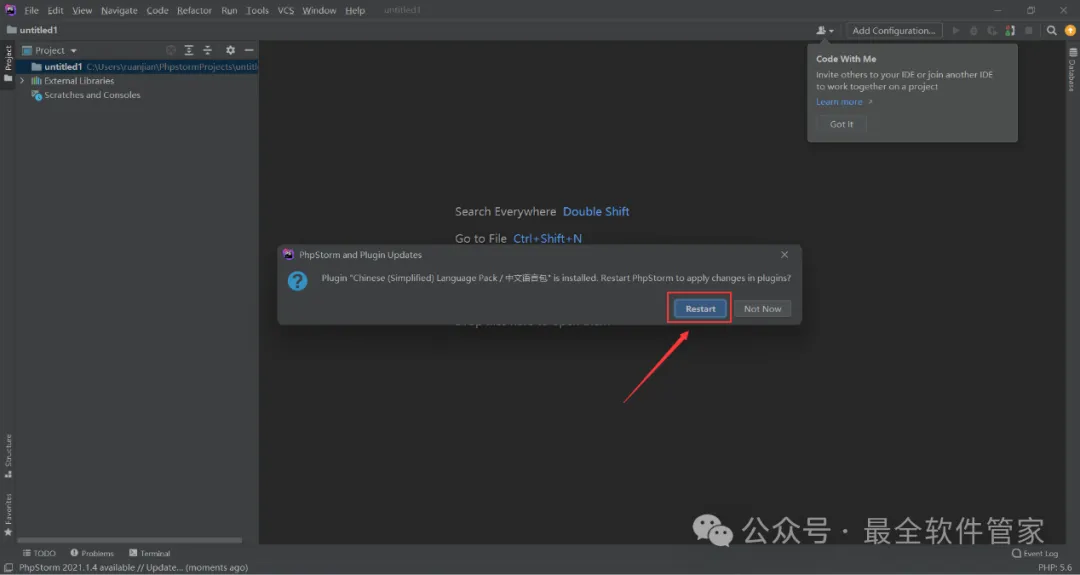The image size is (1080, 575).
Task: Open Project panel gear options
Action: 230,50
